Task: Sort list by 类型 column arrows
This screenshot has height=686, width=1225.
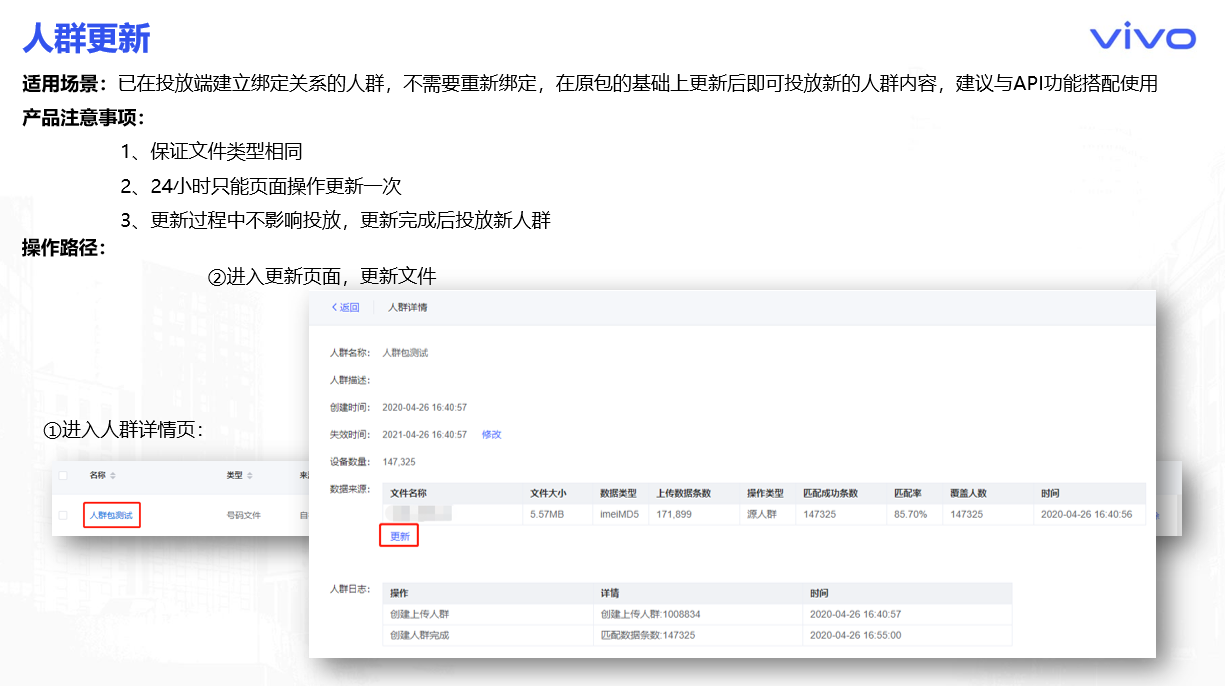Action: coord(250,476)
